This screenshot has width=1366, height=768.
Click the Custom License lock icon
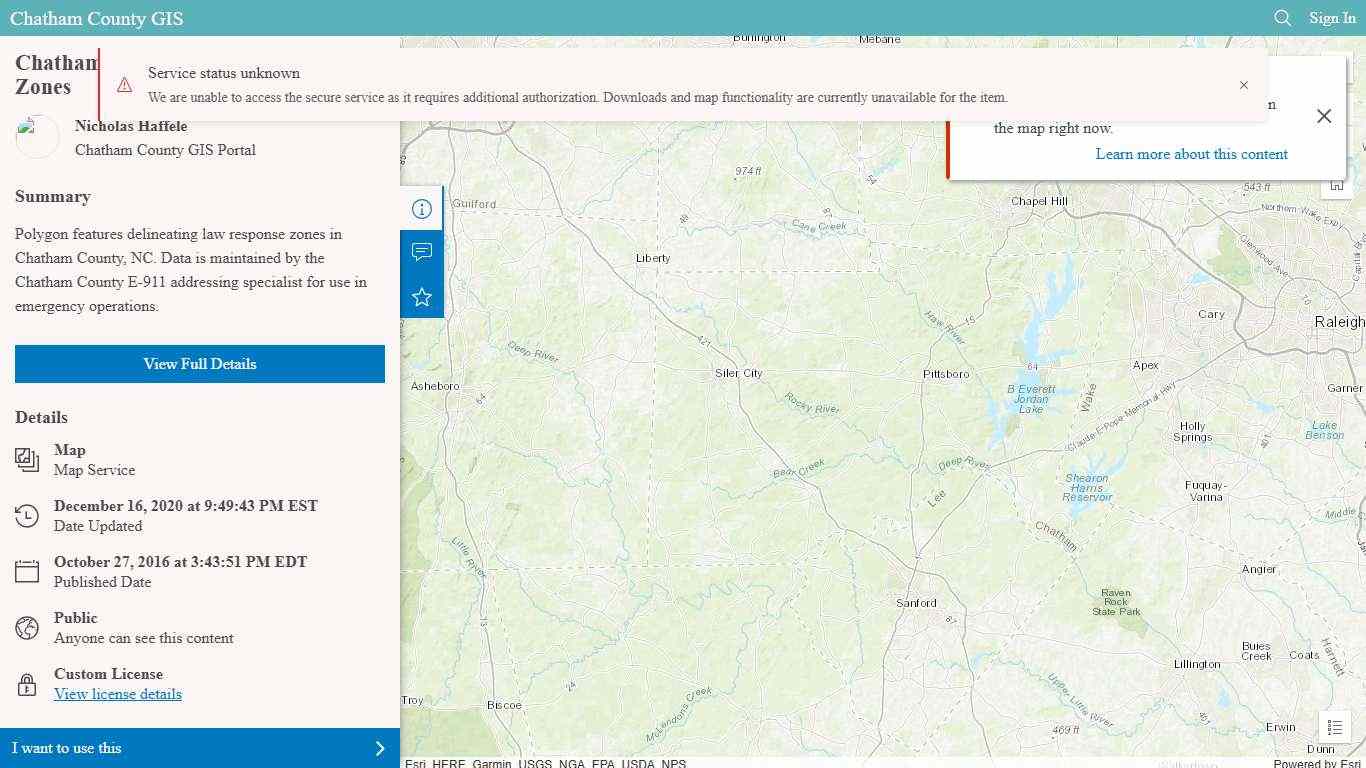[27, 684]
